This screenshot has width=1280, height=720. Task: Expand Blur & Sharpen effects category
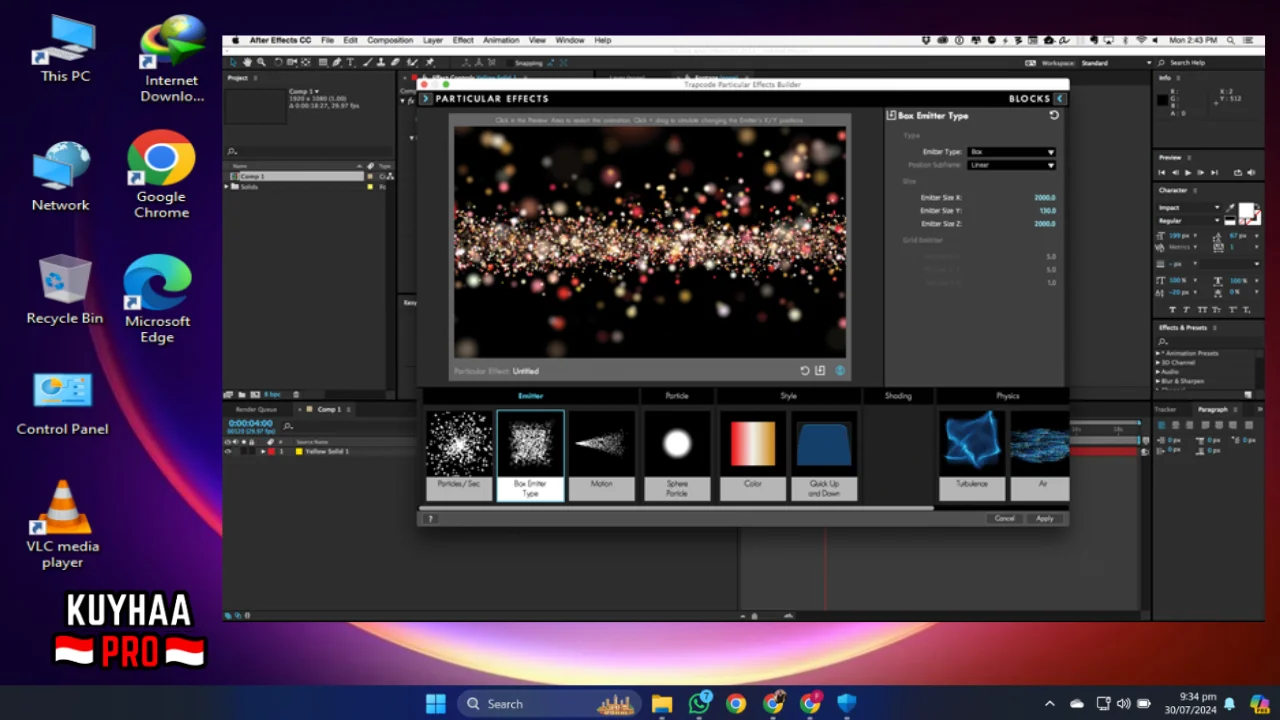click(1158, 381)
